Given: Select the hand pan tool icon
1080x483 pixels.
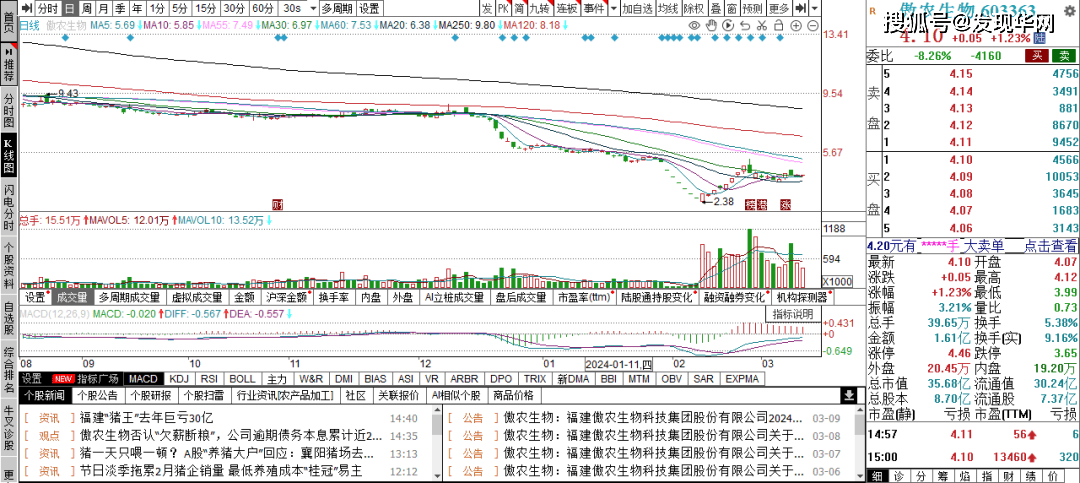Looking at the screenshot, I should 711,25.
